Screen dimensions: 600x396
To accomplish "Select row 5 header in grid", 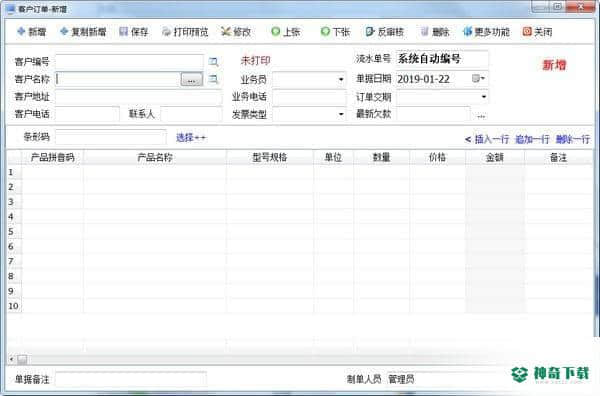I will coord(14,231).
